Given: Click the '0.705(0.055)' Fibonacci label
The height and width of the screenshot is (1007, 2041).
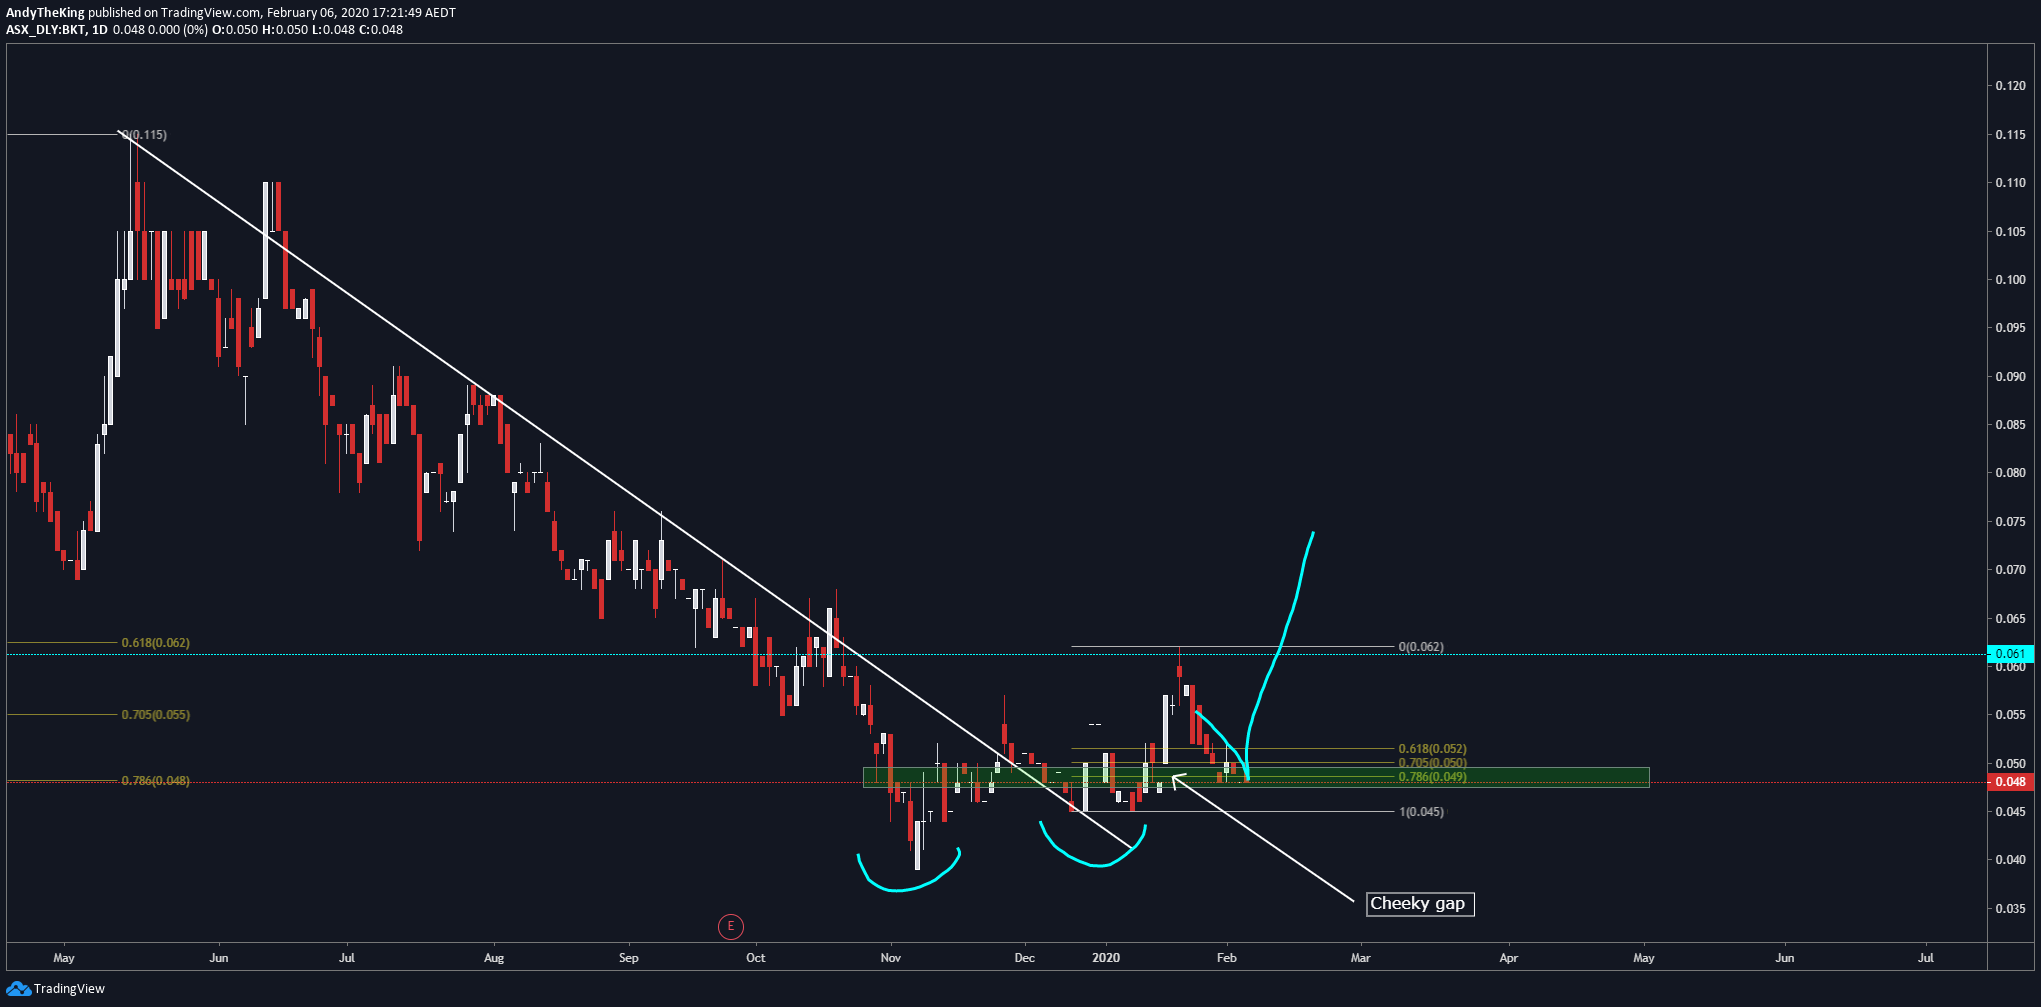Looking at the screenshot, I should tap(155, 715).
